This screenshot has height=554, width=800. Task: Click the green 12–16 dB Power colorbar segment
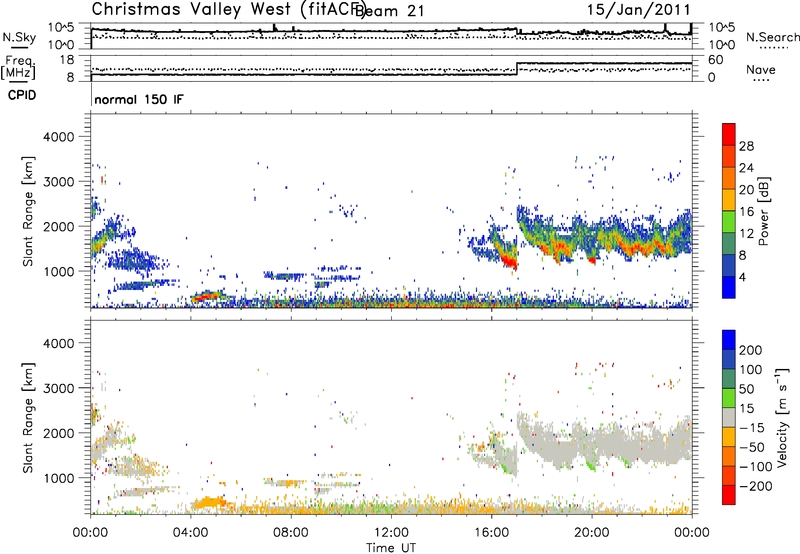pyautogui.click(x=729, y=222)
